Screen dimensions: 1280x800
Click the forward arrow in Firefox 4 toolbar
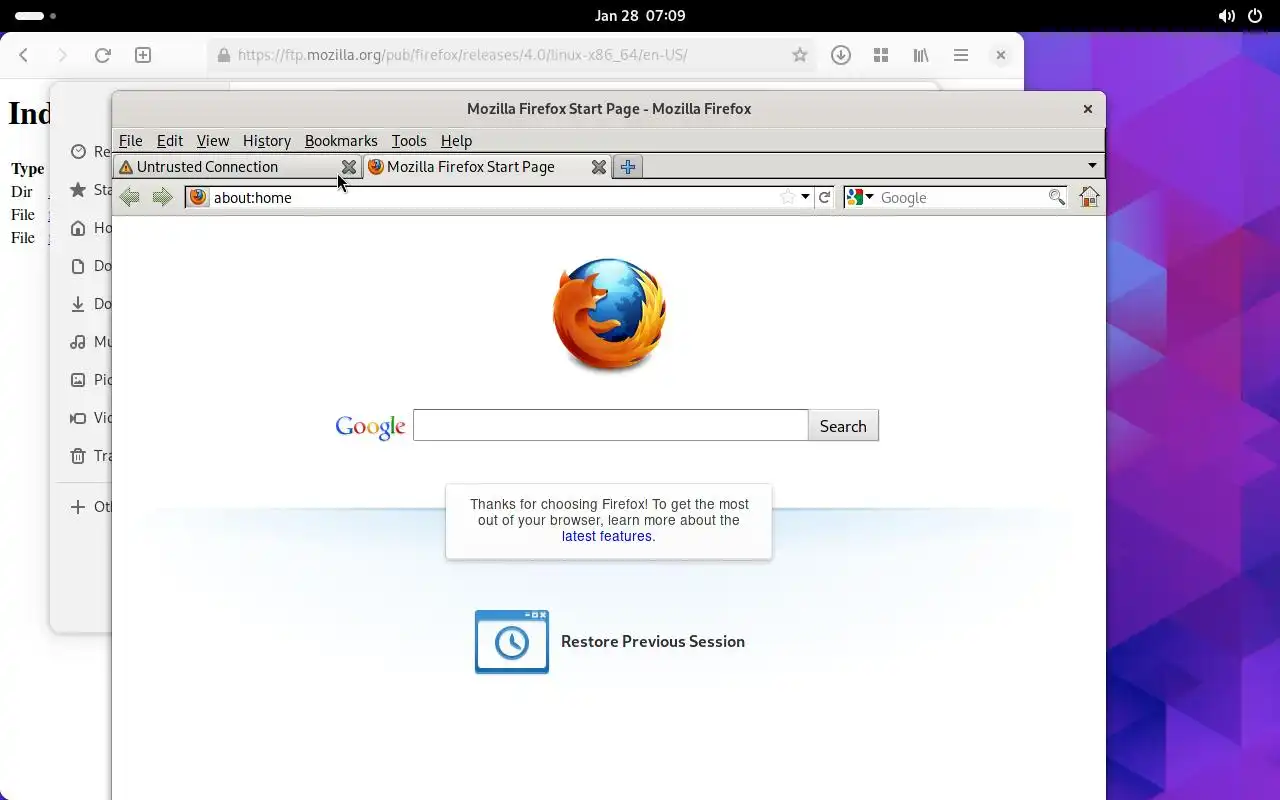pyautogui.click(x=162, y=197)
